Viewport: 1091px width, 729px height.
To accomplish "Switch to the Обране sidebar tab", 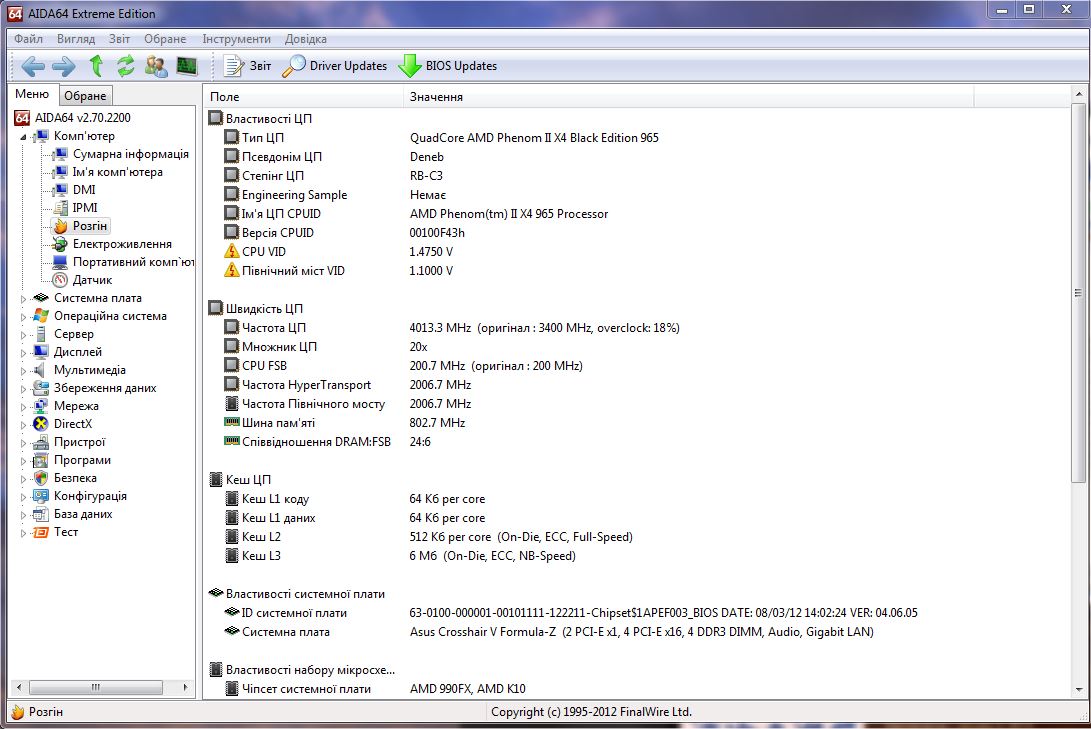I will pos(85,95).
